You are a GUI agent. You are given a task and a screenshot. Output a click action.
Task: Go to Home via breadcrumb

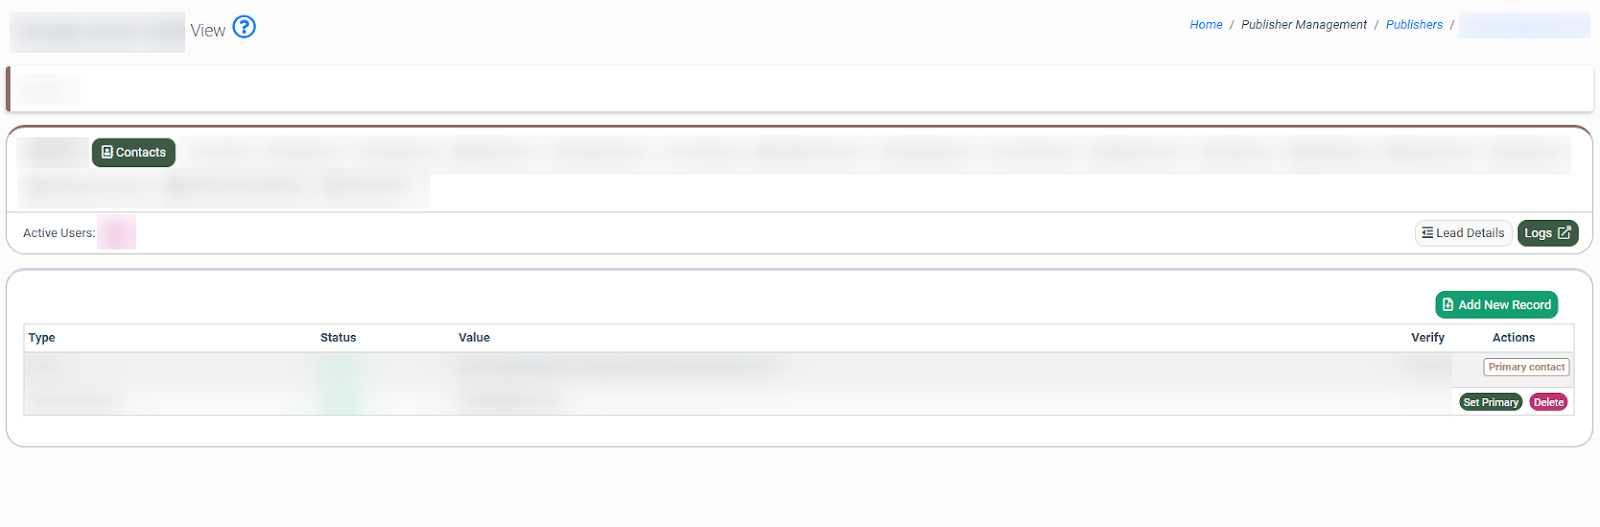(x=1205, y=25)
